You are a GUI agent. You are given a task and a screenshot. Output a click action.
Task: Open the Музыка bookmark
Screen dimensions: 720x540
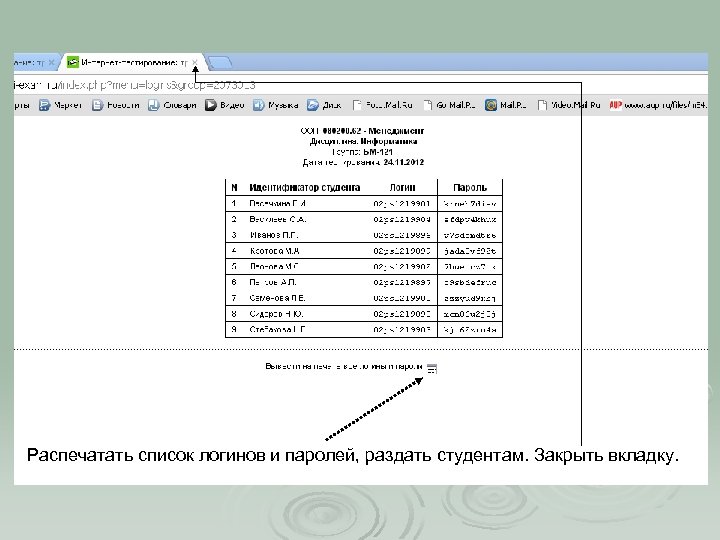(276, 105)
